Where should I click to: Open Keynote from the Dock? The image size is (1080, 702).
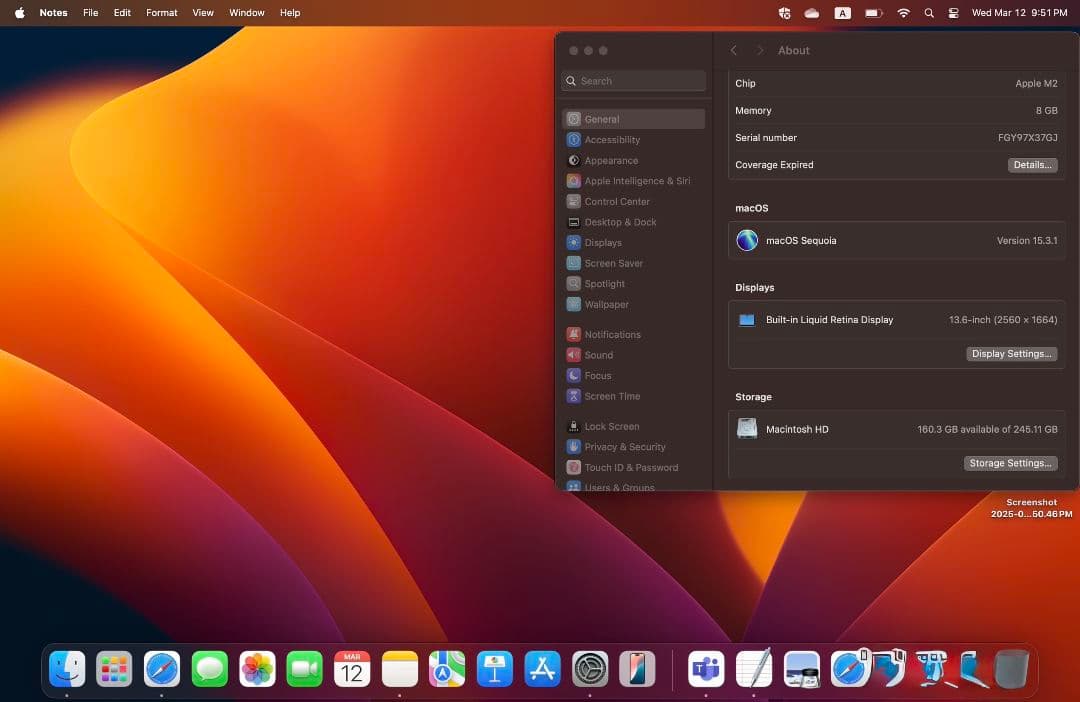(495, 669)
